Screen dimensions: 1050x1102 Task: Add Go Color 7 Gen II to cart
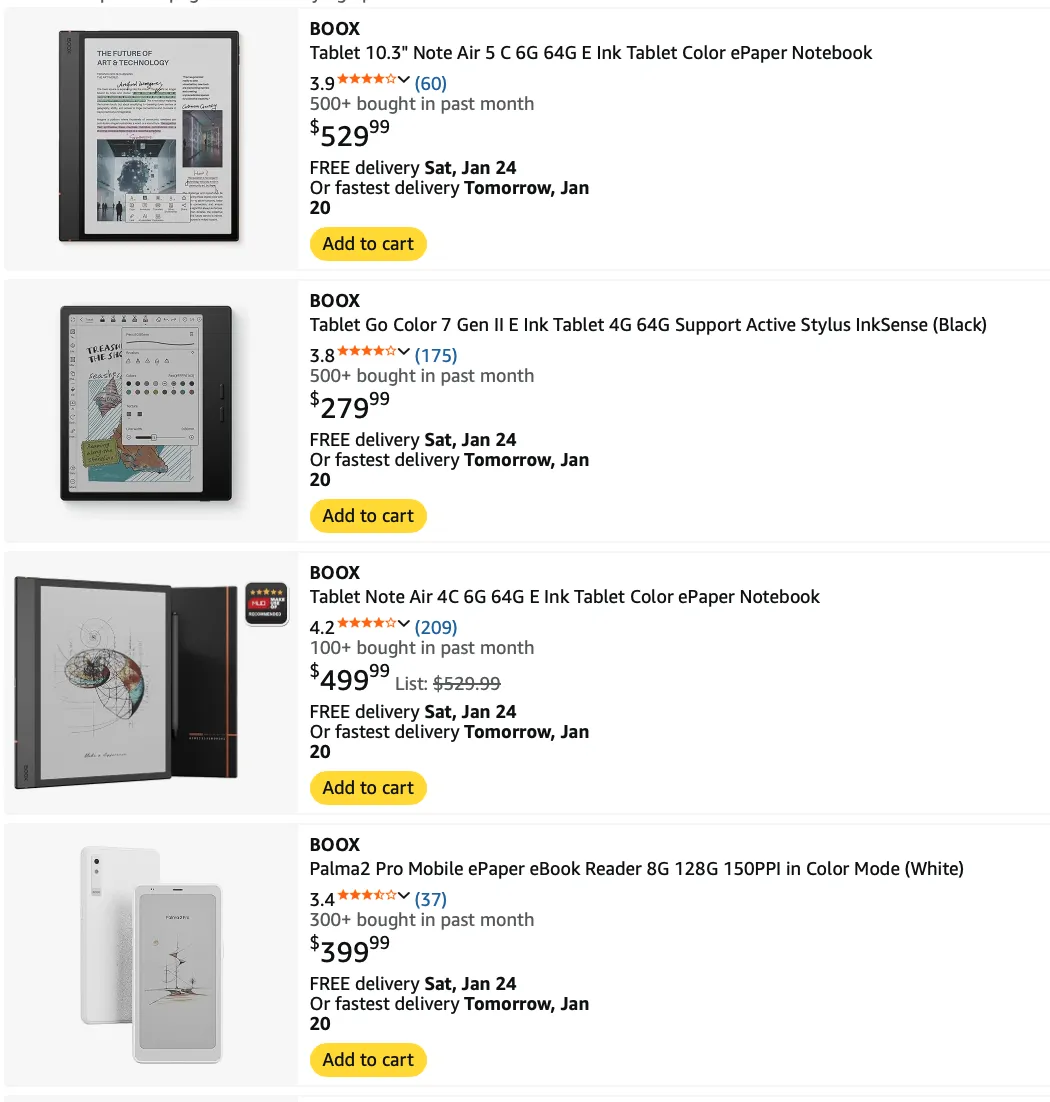368,516
